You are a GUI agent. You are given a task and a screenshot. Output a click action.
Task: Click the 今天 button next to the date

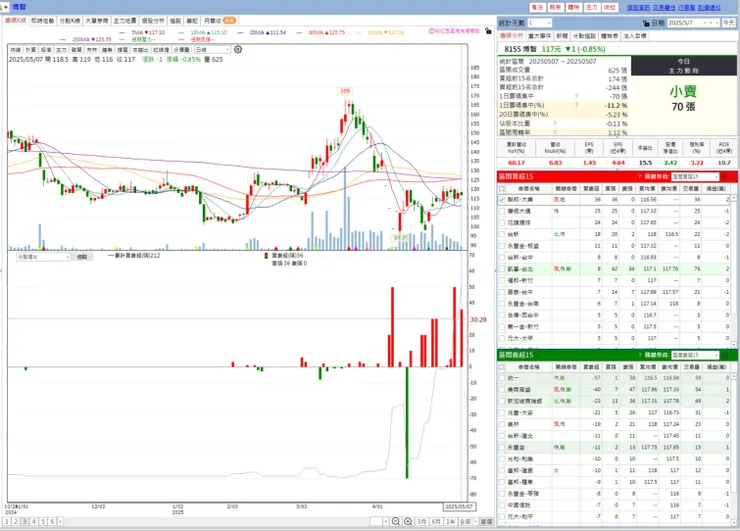tap(729, 23)
